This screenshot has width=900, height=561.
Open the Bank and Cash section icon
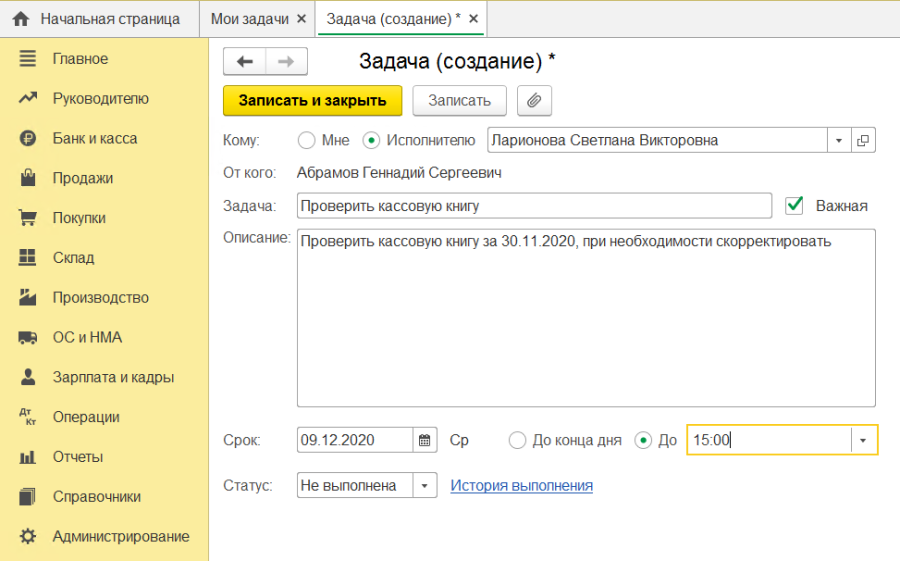click(28, 139)
